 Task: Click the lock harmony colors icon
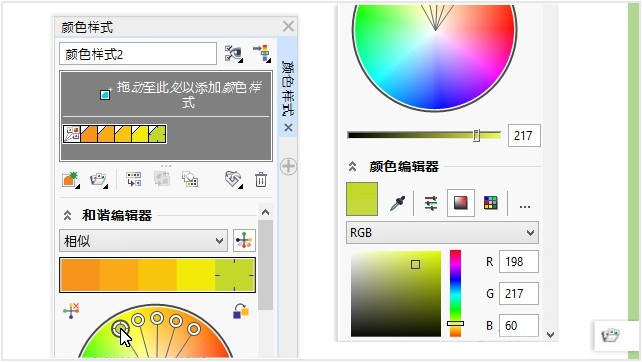241,311
